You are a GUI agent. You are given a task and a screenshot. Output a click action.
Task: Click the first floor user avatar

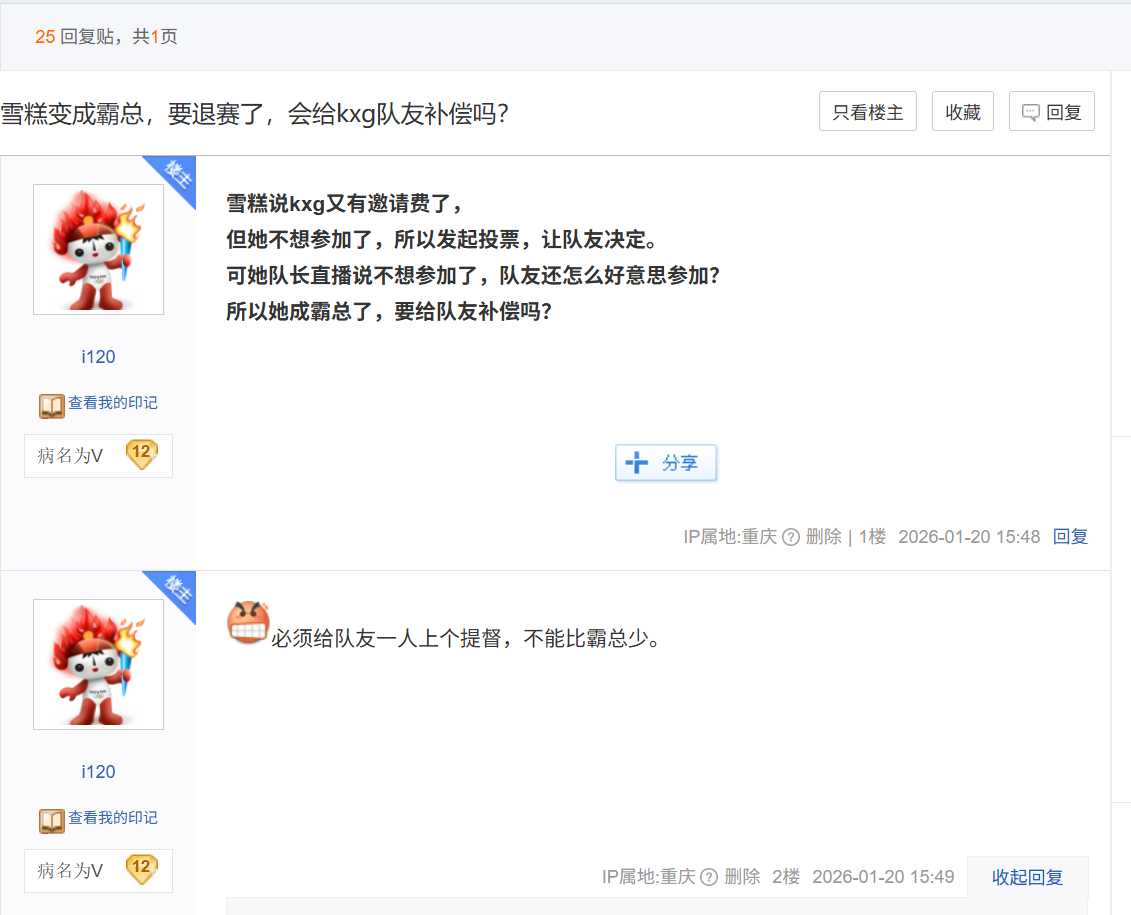98,249
